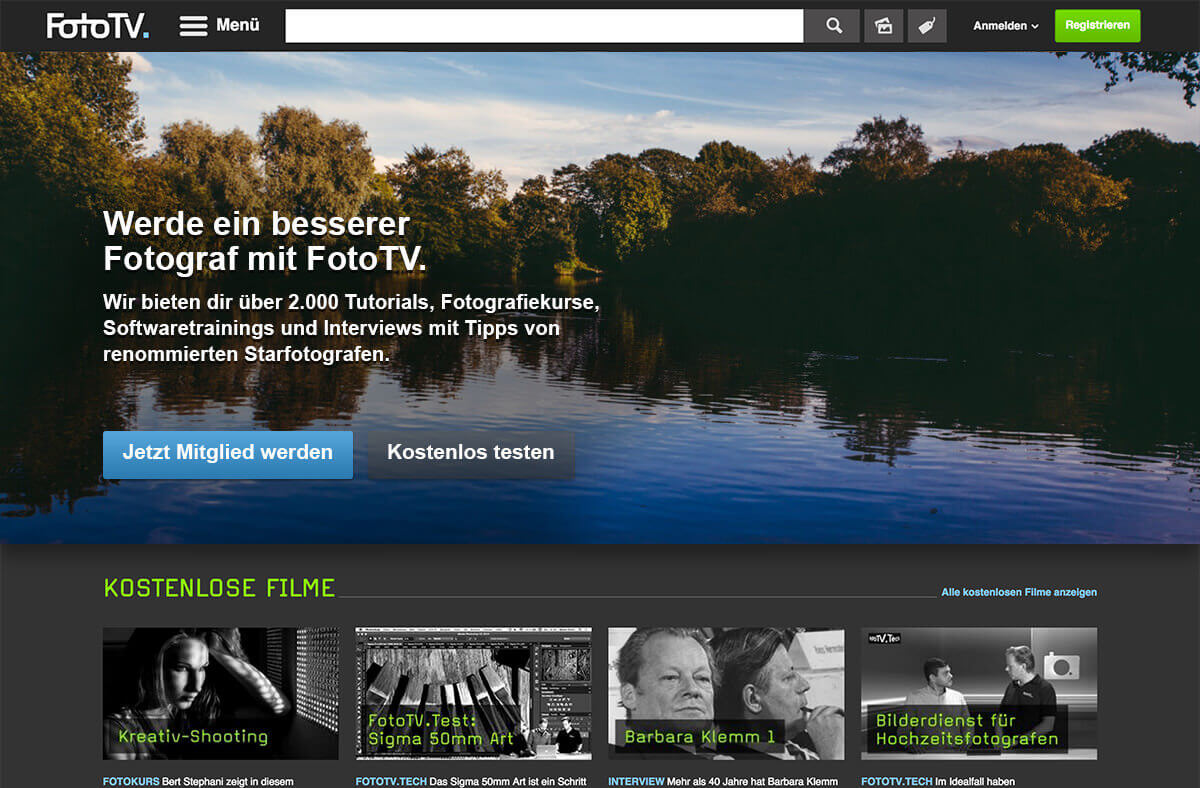Select "Jetzt Mitglied werden"
The width and height of the screenshot is (1200, 788).
[227, 452]
